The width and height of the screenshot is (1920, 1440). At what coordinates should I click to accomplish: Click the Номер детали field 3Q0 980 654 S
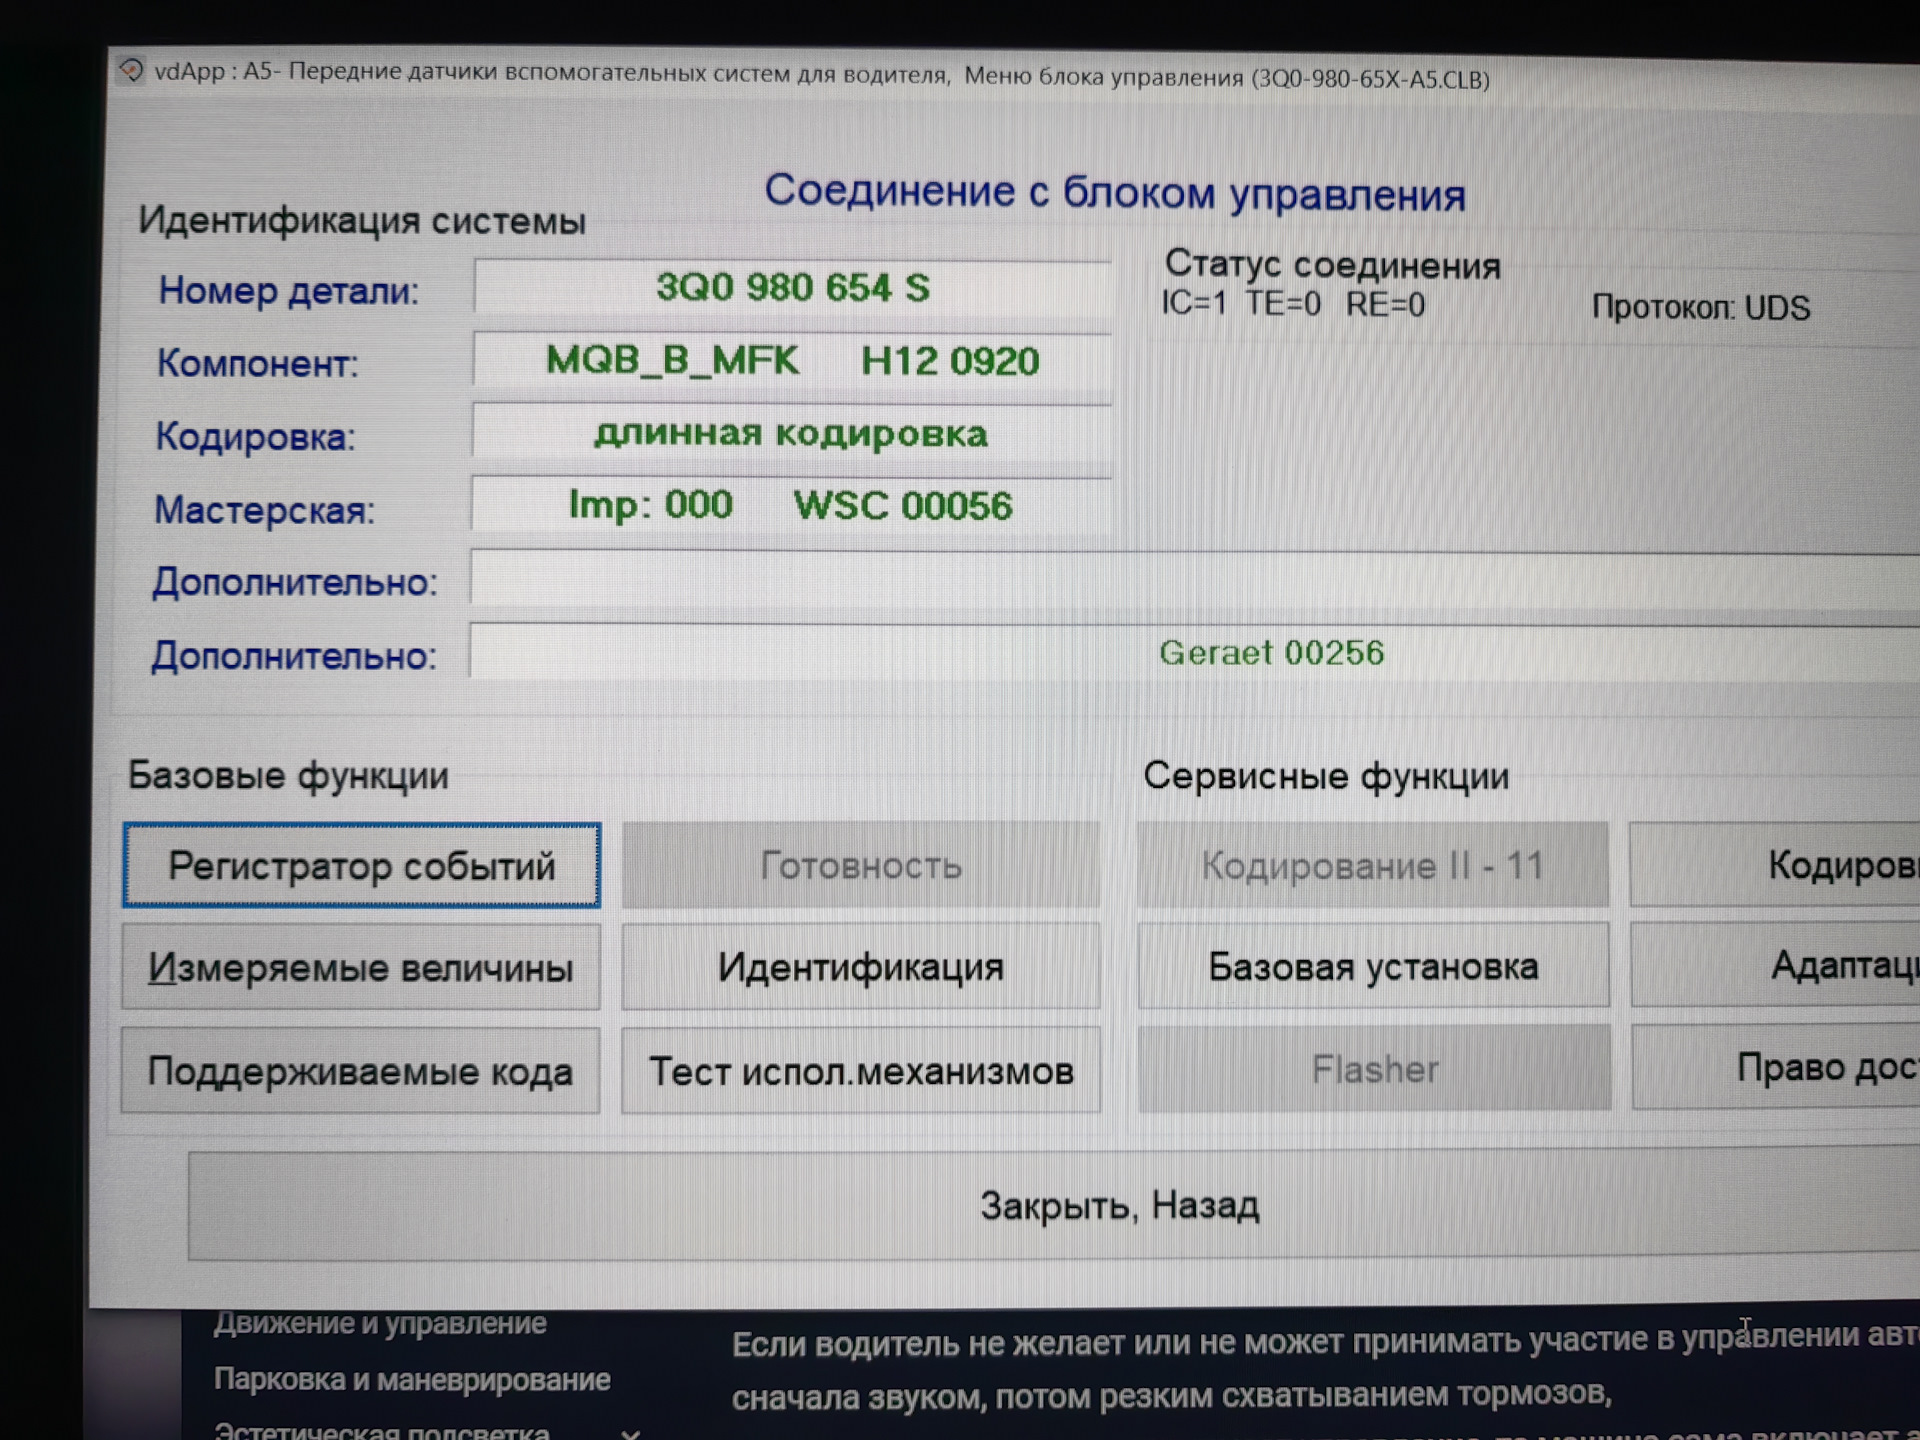coord(792,288)
